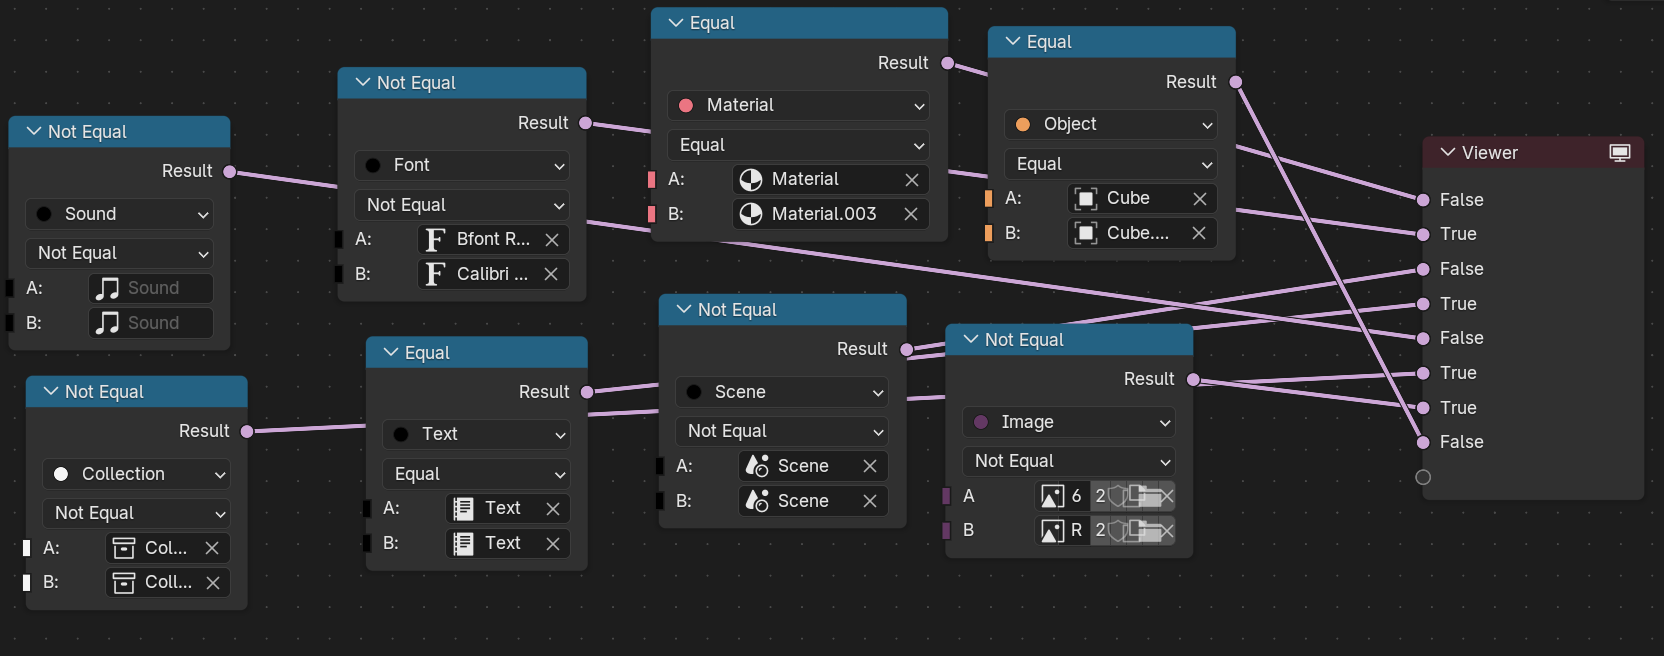Click the text datablock icon in Text input A
Viewport: 1664px width, 656px height.
463,509
